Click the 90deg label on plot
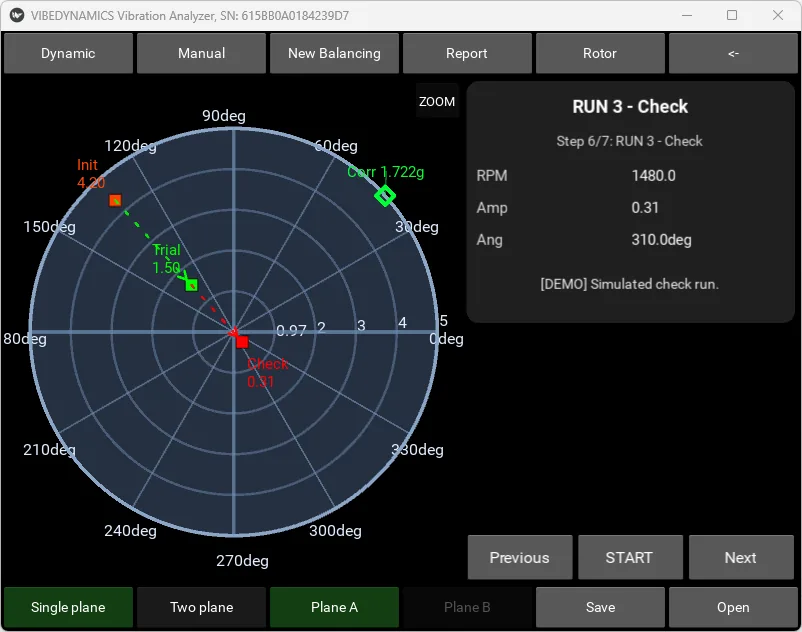 (224, 116)
